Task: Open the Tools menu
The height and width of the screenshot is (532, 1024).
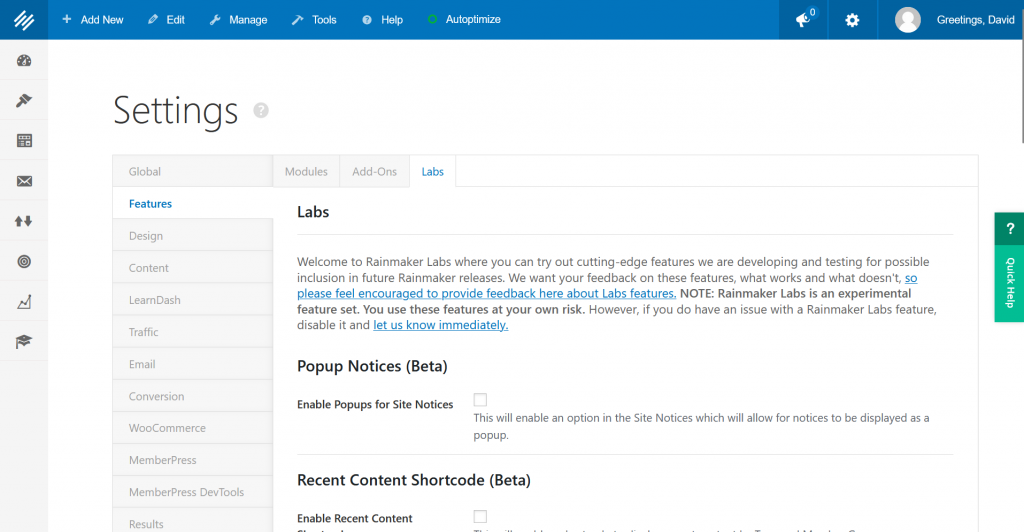Action: (314, 20)
